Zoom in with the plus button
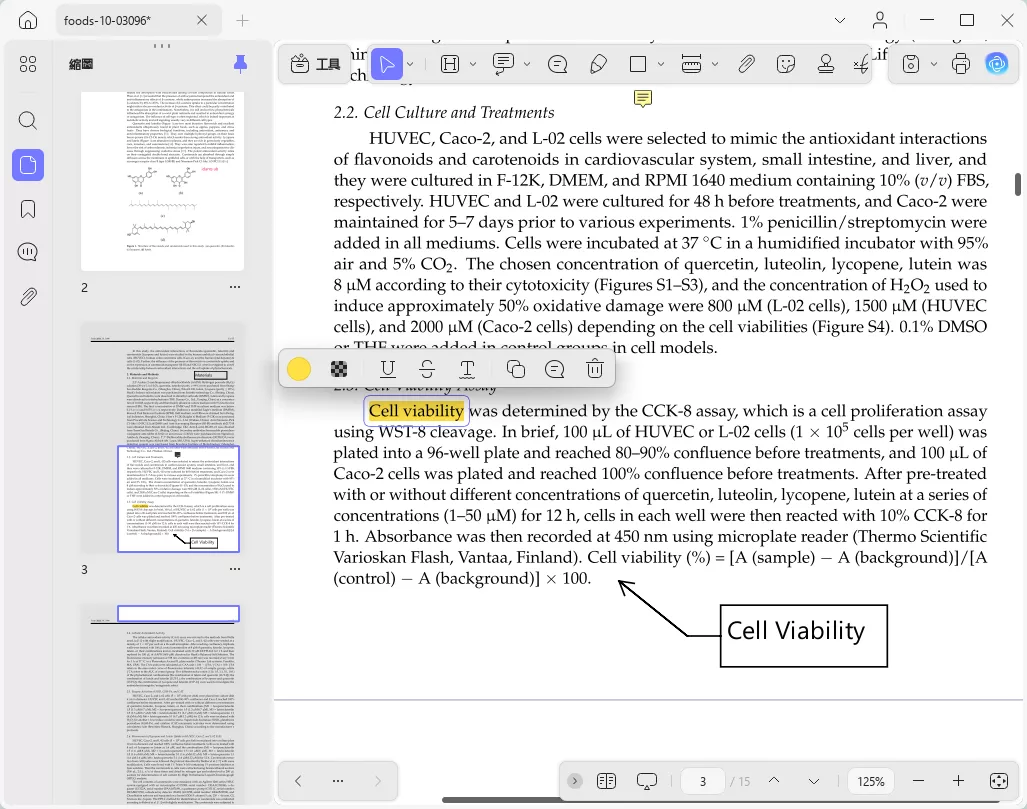This screenshot has height=809, width=1027. [x=958, y=781]
